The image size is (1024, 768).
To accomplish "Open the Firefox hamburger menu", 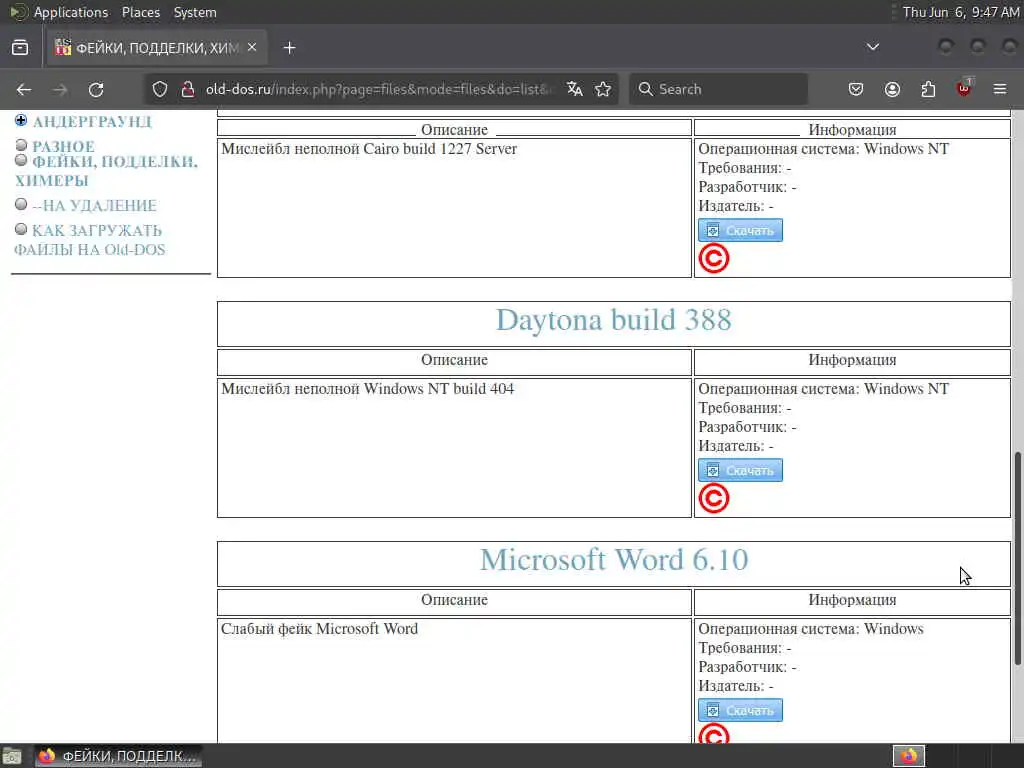I will pos(1000,89).
